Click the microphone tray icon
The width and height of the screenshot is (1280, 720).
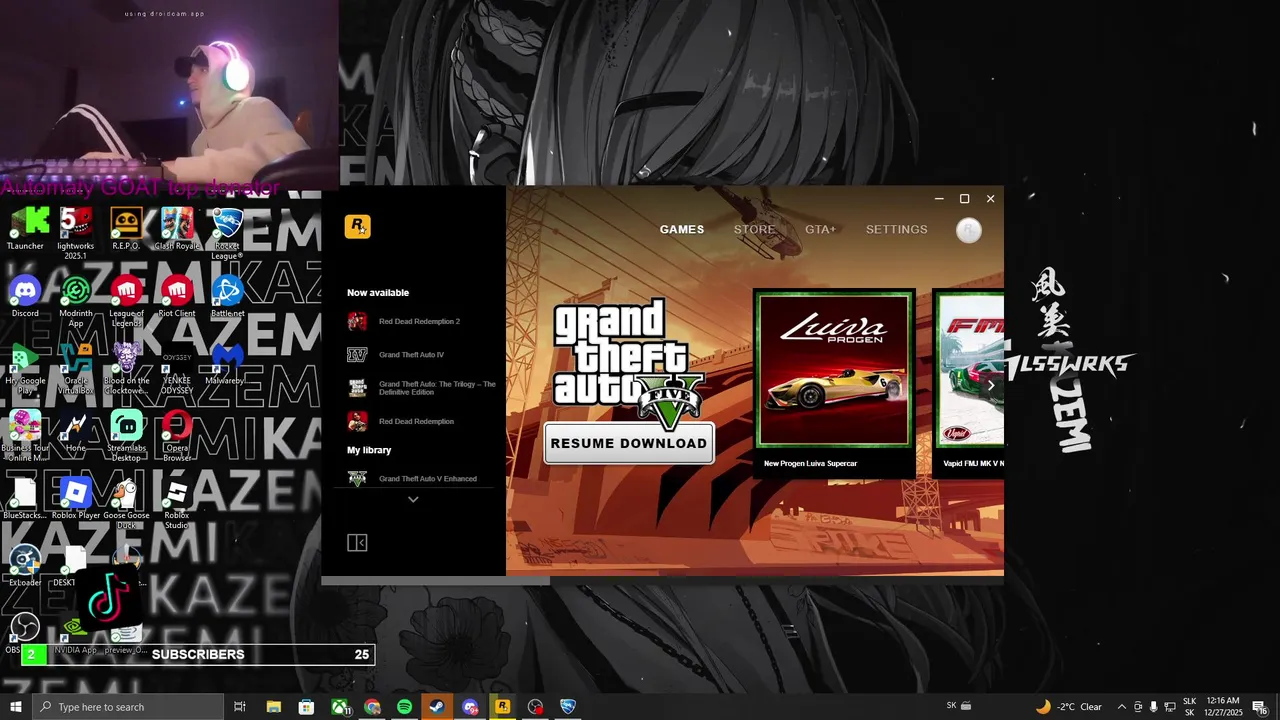[1153, 707]
